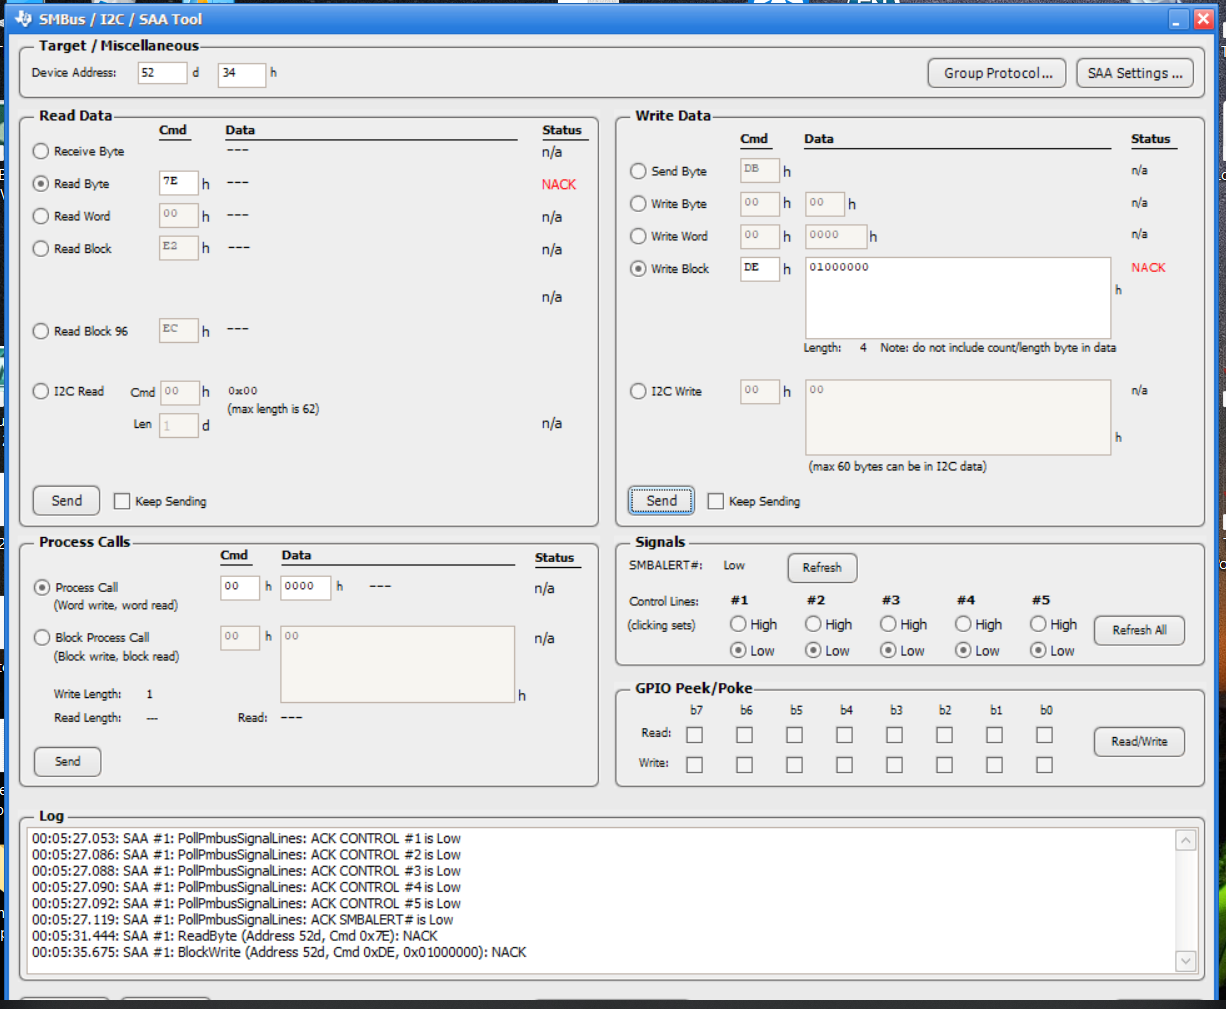Viewport: 1226px width, 1009px height.
Task: Select the Send Byte radio button
Action: tap(638, 171)
